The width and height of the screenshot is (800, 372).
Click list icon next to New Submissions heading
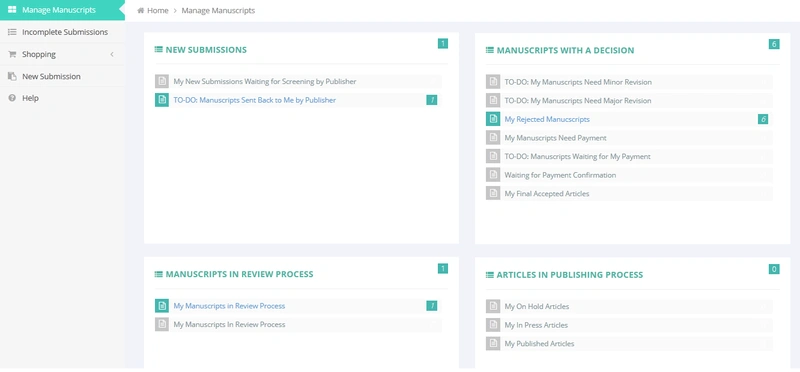[x=159, y=49]
